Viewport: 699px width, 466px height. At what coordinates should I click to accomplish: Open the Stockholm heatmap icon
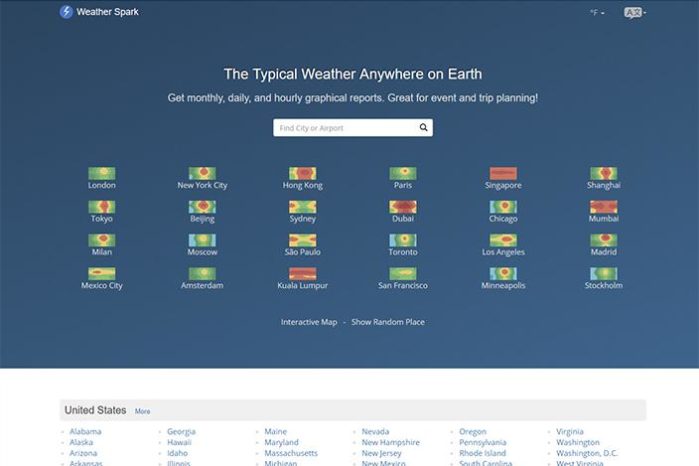[603, 273]
